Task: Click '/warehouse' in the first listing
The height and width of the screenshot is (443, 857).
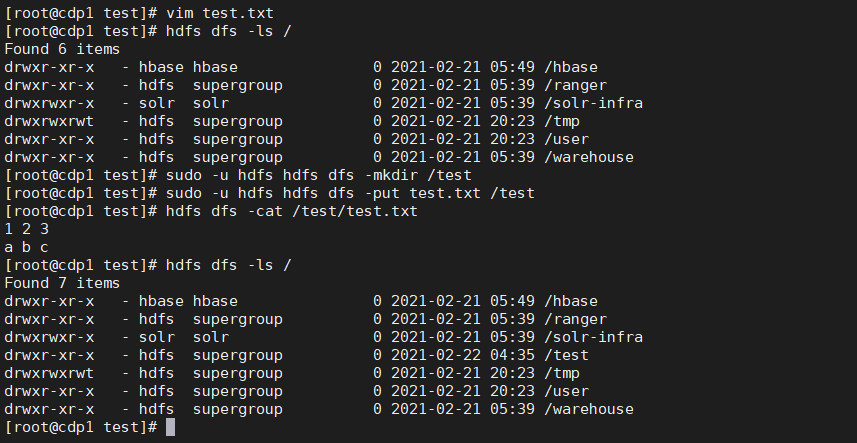Action: click(589, 157)
